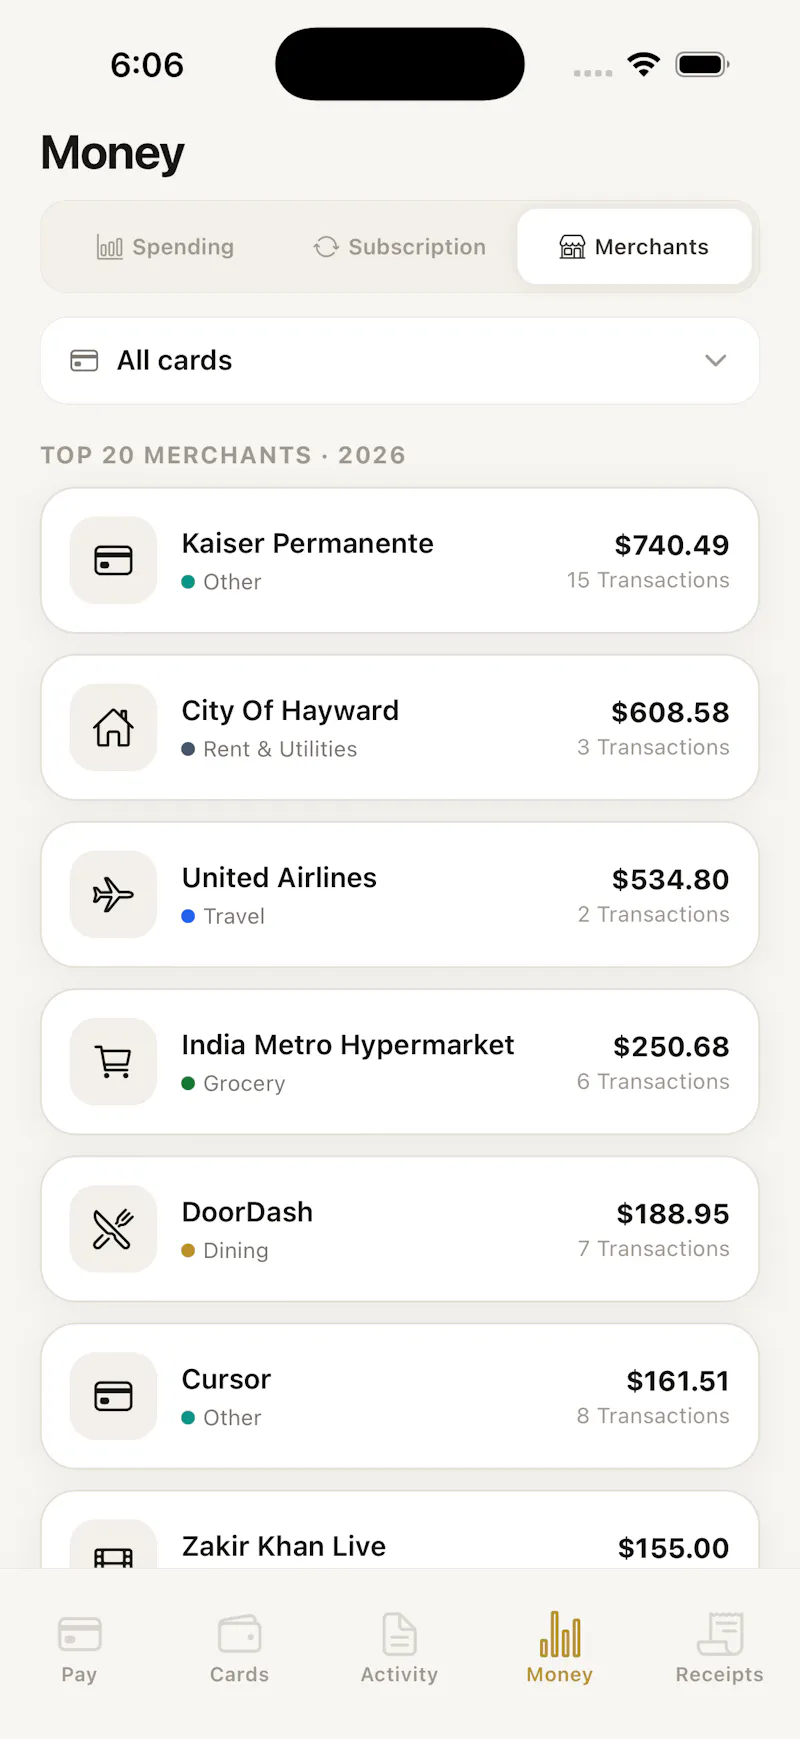
Task: View the $740.49 Kaiser Permanente total
Action: [671, 545]
